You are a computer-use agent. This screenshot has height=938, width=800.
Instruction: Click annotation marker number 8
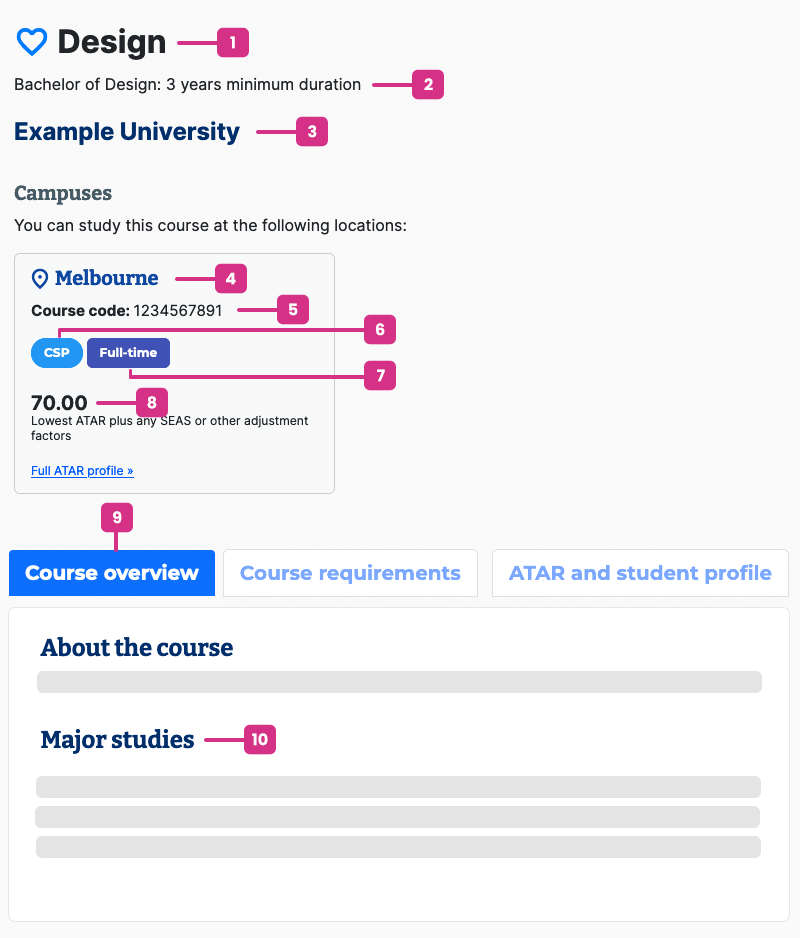(x=151, y=402)
